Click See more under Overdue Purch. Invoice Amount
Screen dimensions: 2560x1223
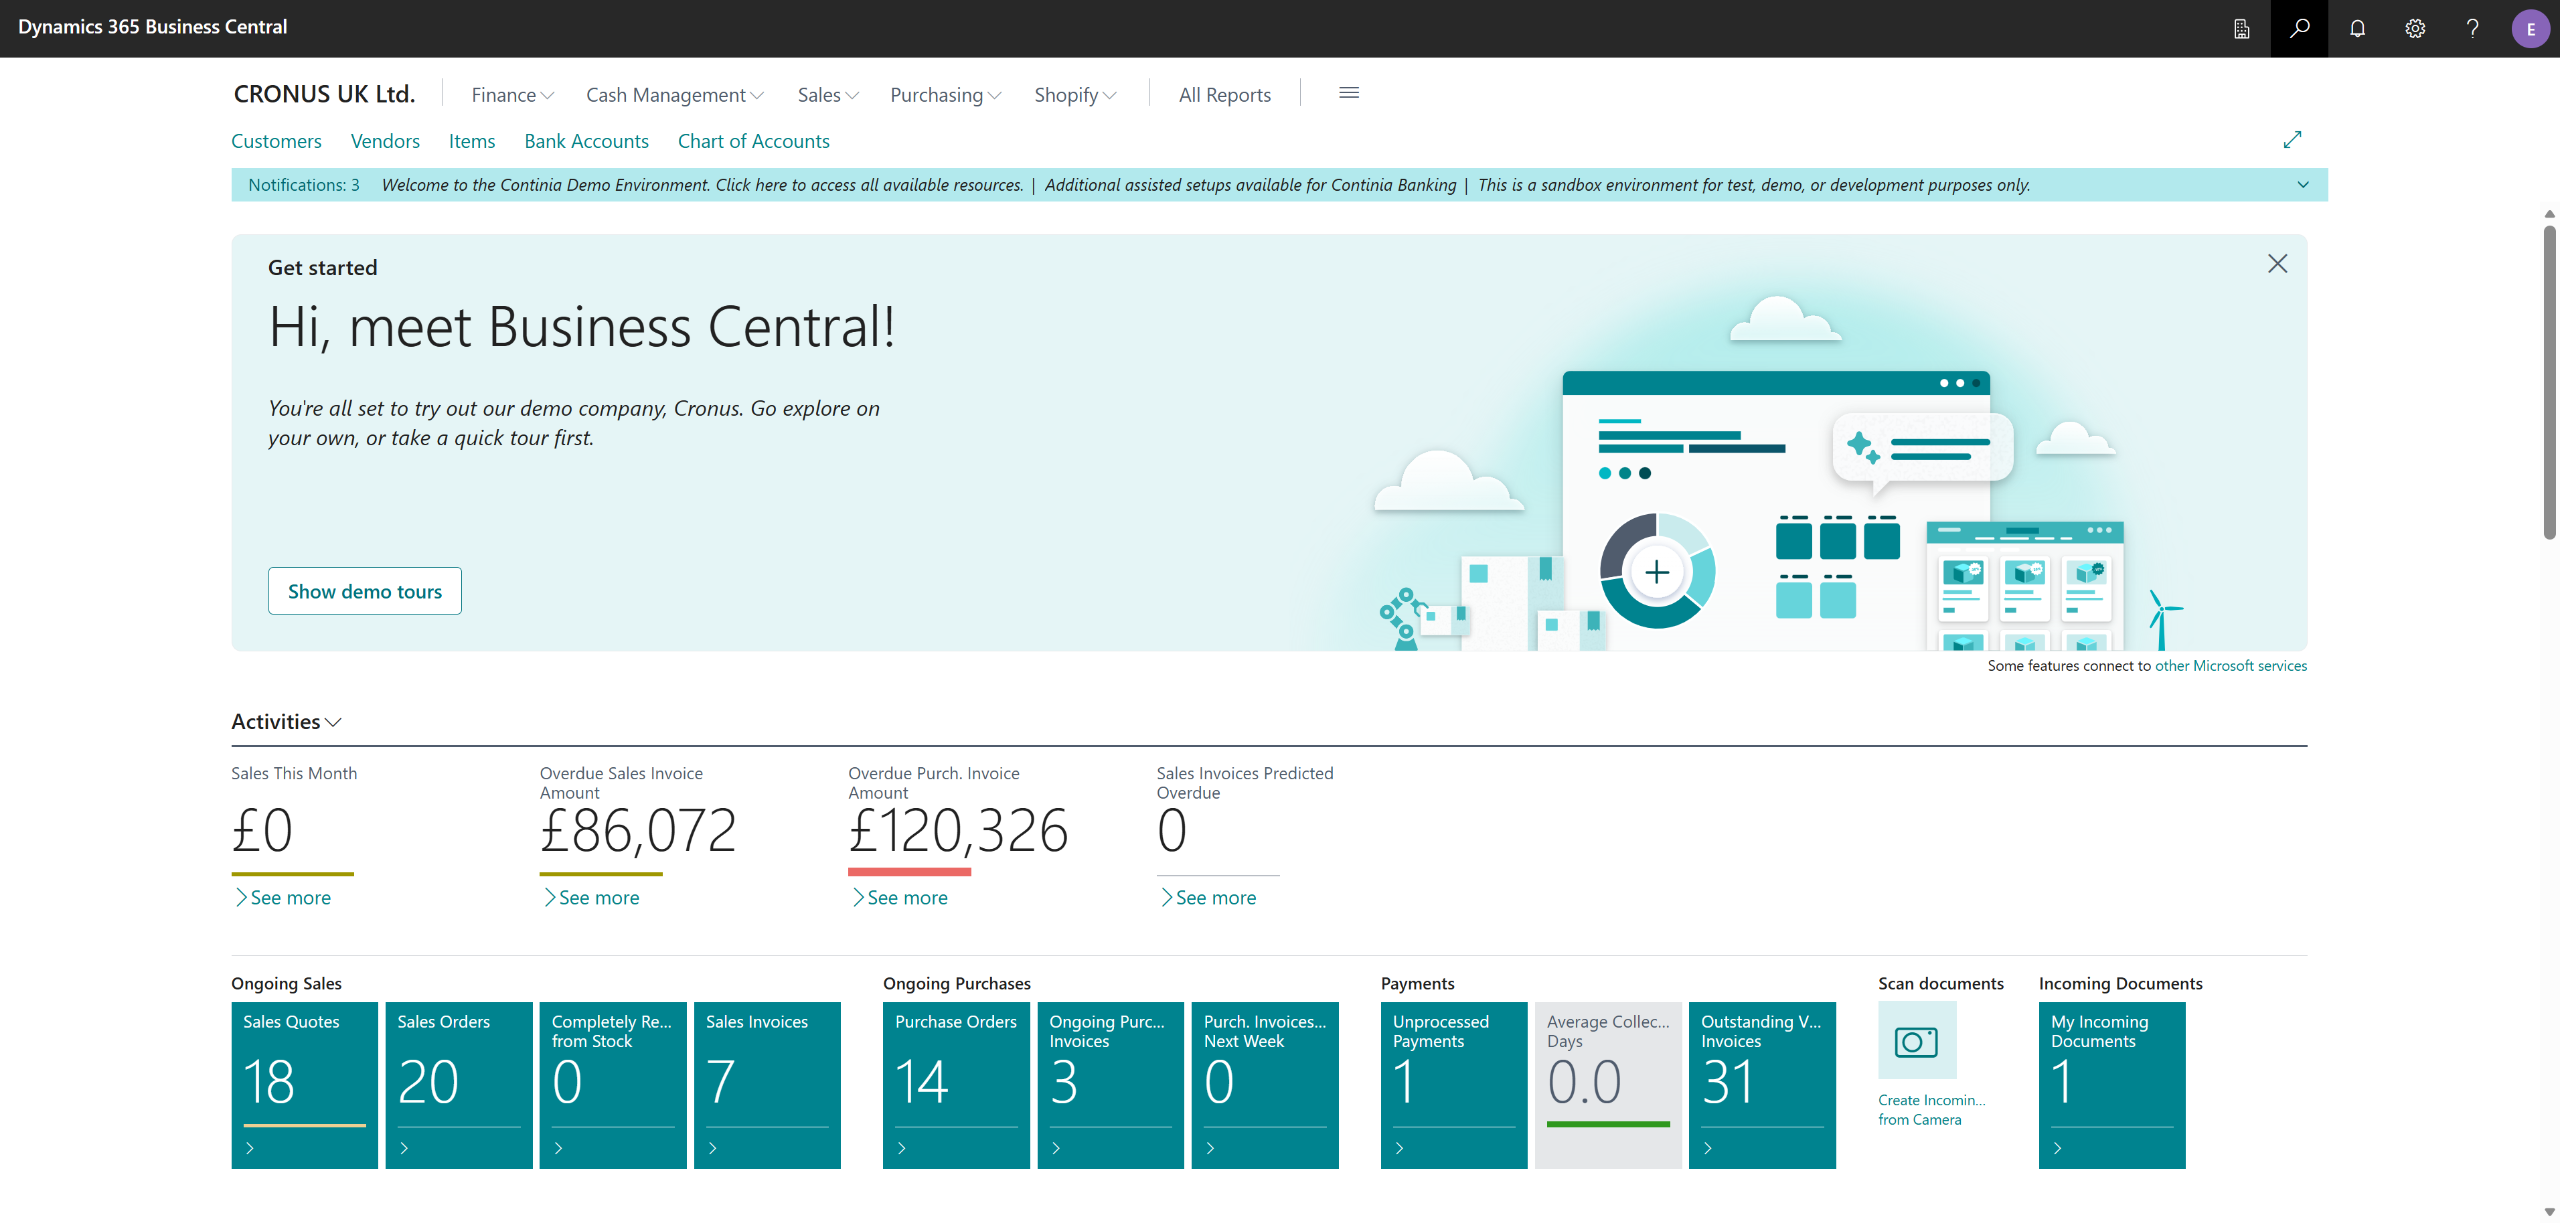pyautogui.click(x=899, y=898)
